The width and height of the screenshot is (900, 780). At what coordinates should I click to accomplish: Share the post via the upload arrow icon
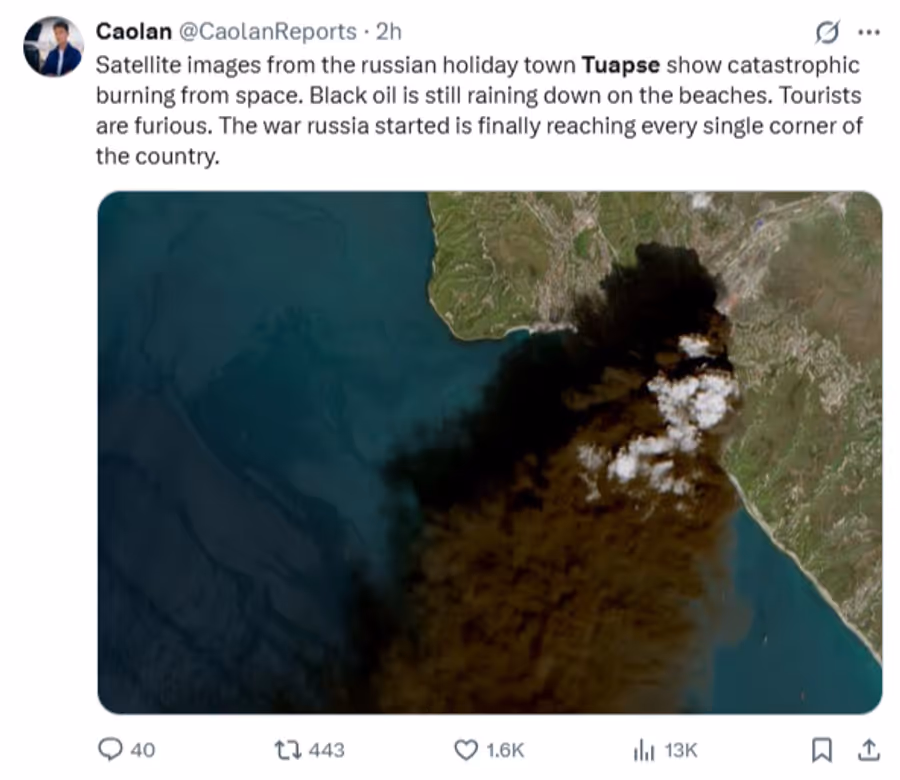point(869,748)
